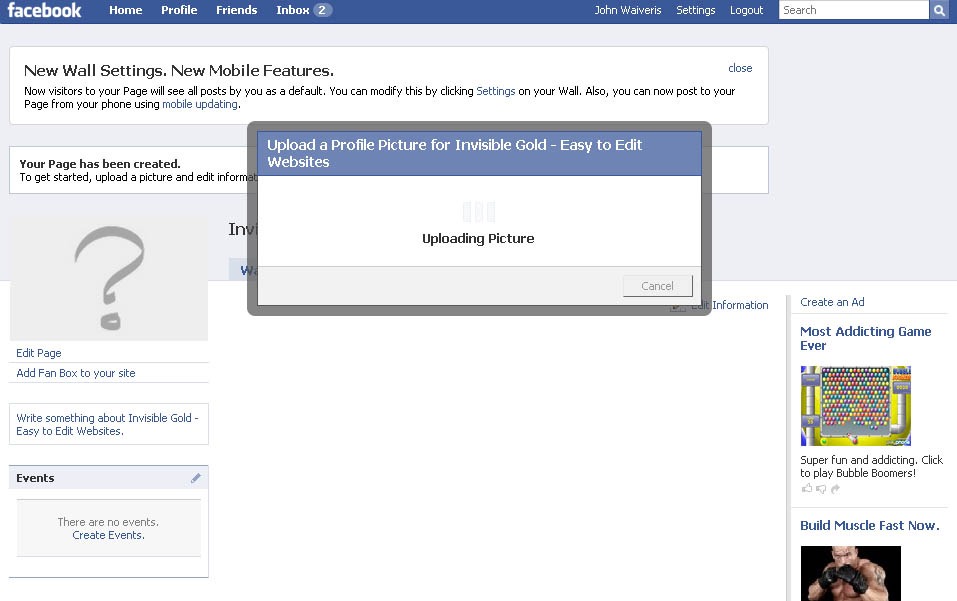Image resolution: width=957 pixels, height=601 pixels.
Task: Click Add Fan Box to your site
Action: click(76, 373)
